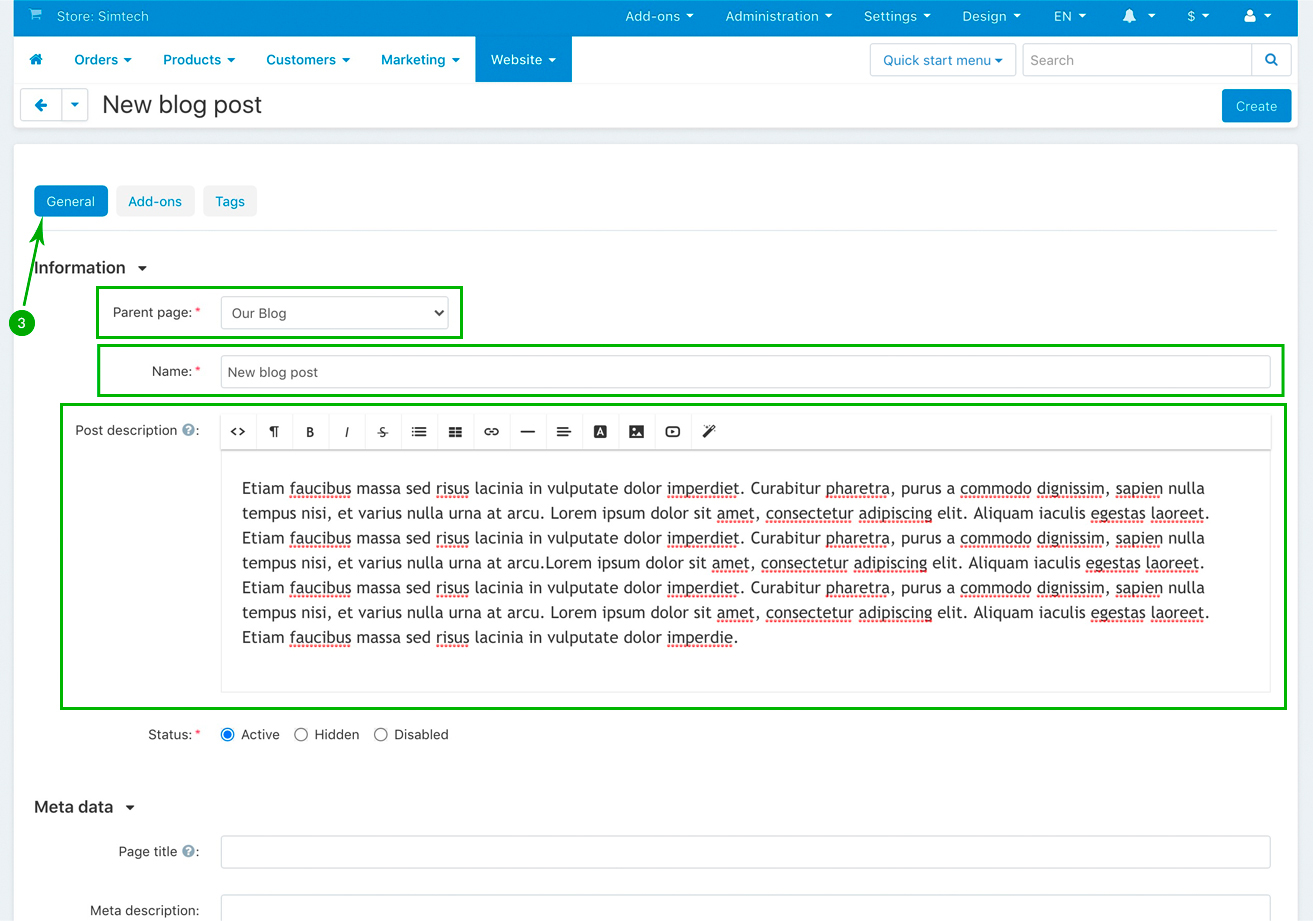Click the strikethrough formatting icon
The width and height of the screenshot is (1313, 921).
tap(383, 432)
